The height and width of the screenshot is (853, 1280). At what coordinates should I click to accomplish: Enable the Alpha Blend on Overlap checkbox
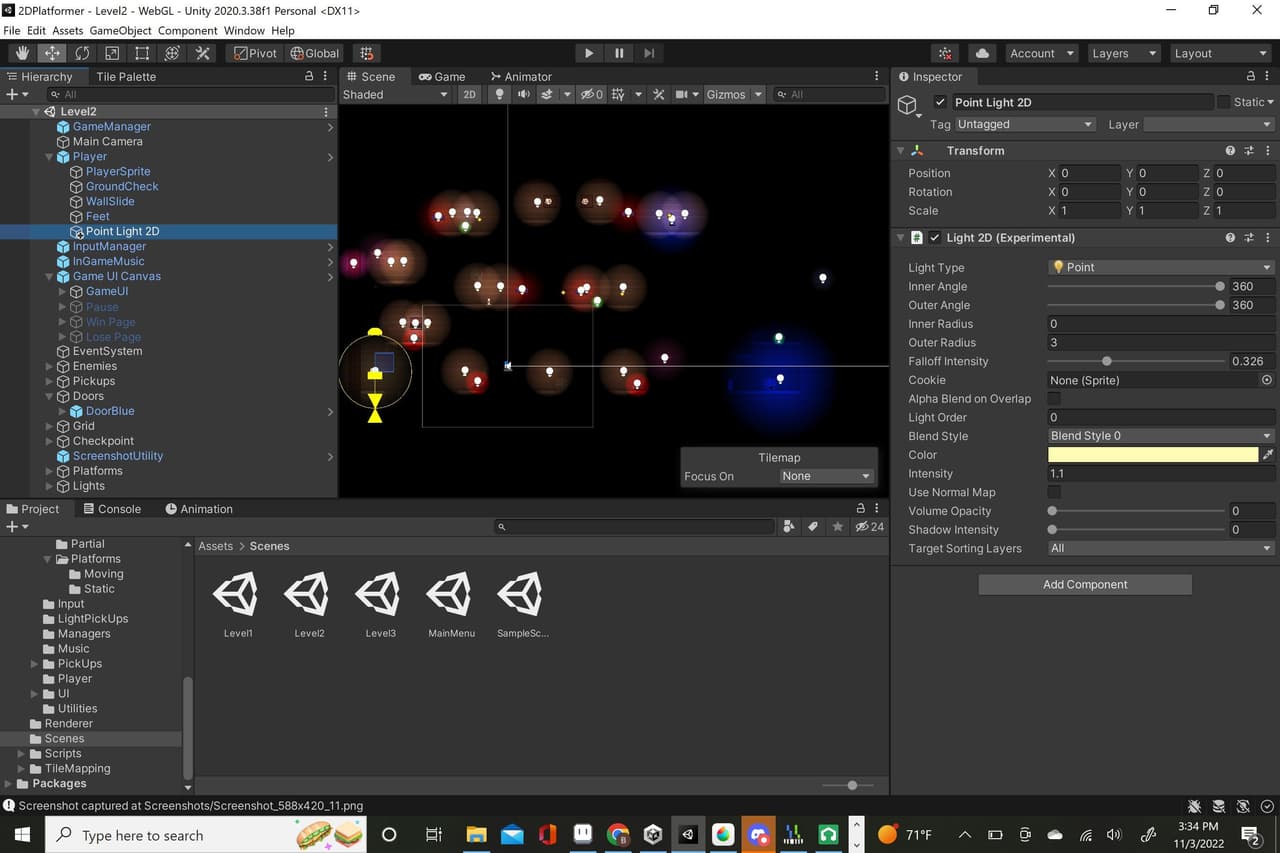point(1054,399)
